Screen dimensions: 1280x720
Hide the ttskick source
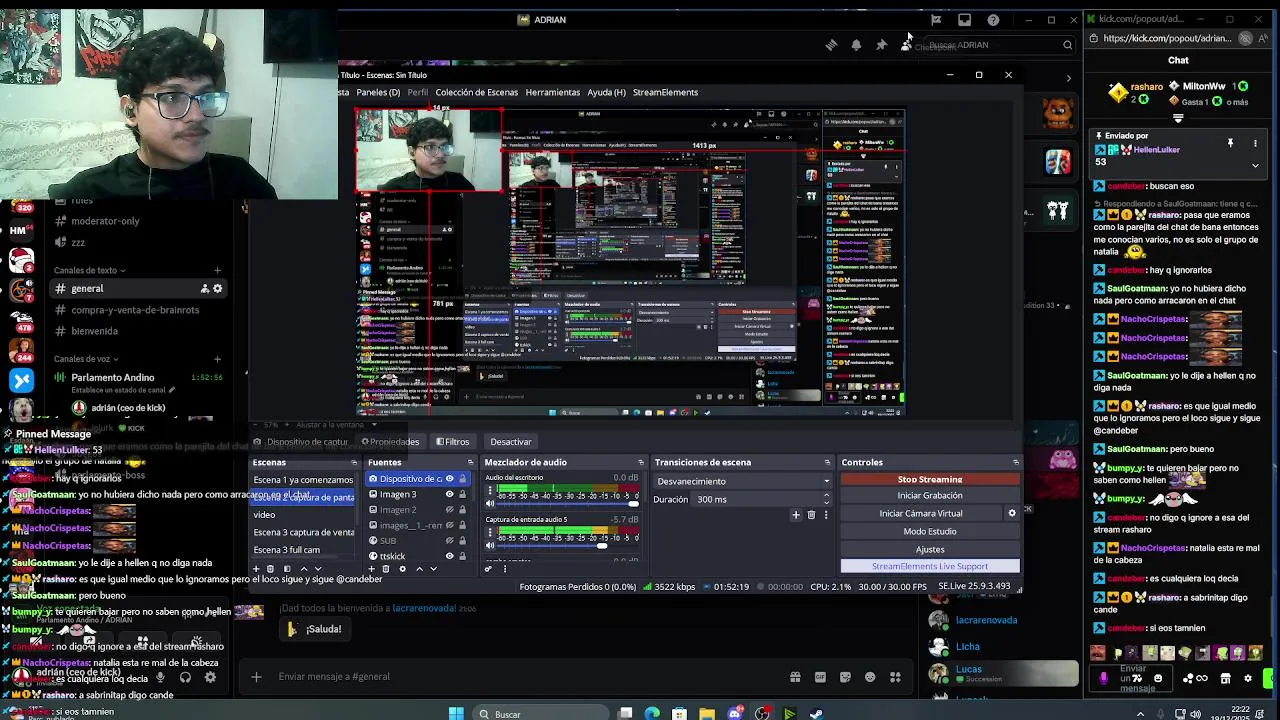click(x=449, y=556)
